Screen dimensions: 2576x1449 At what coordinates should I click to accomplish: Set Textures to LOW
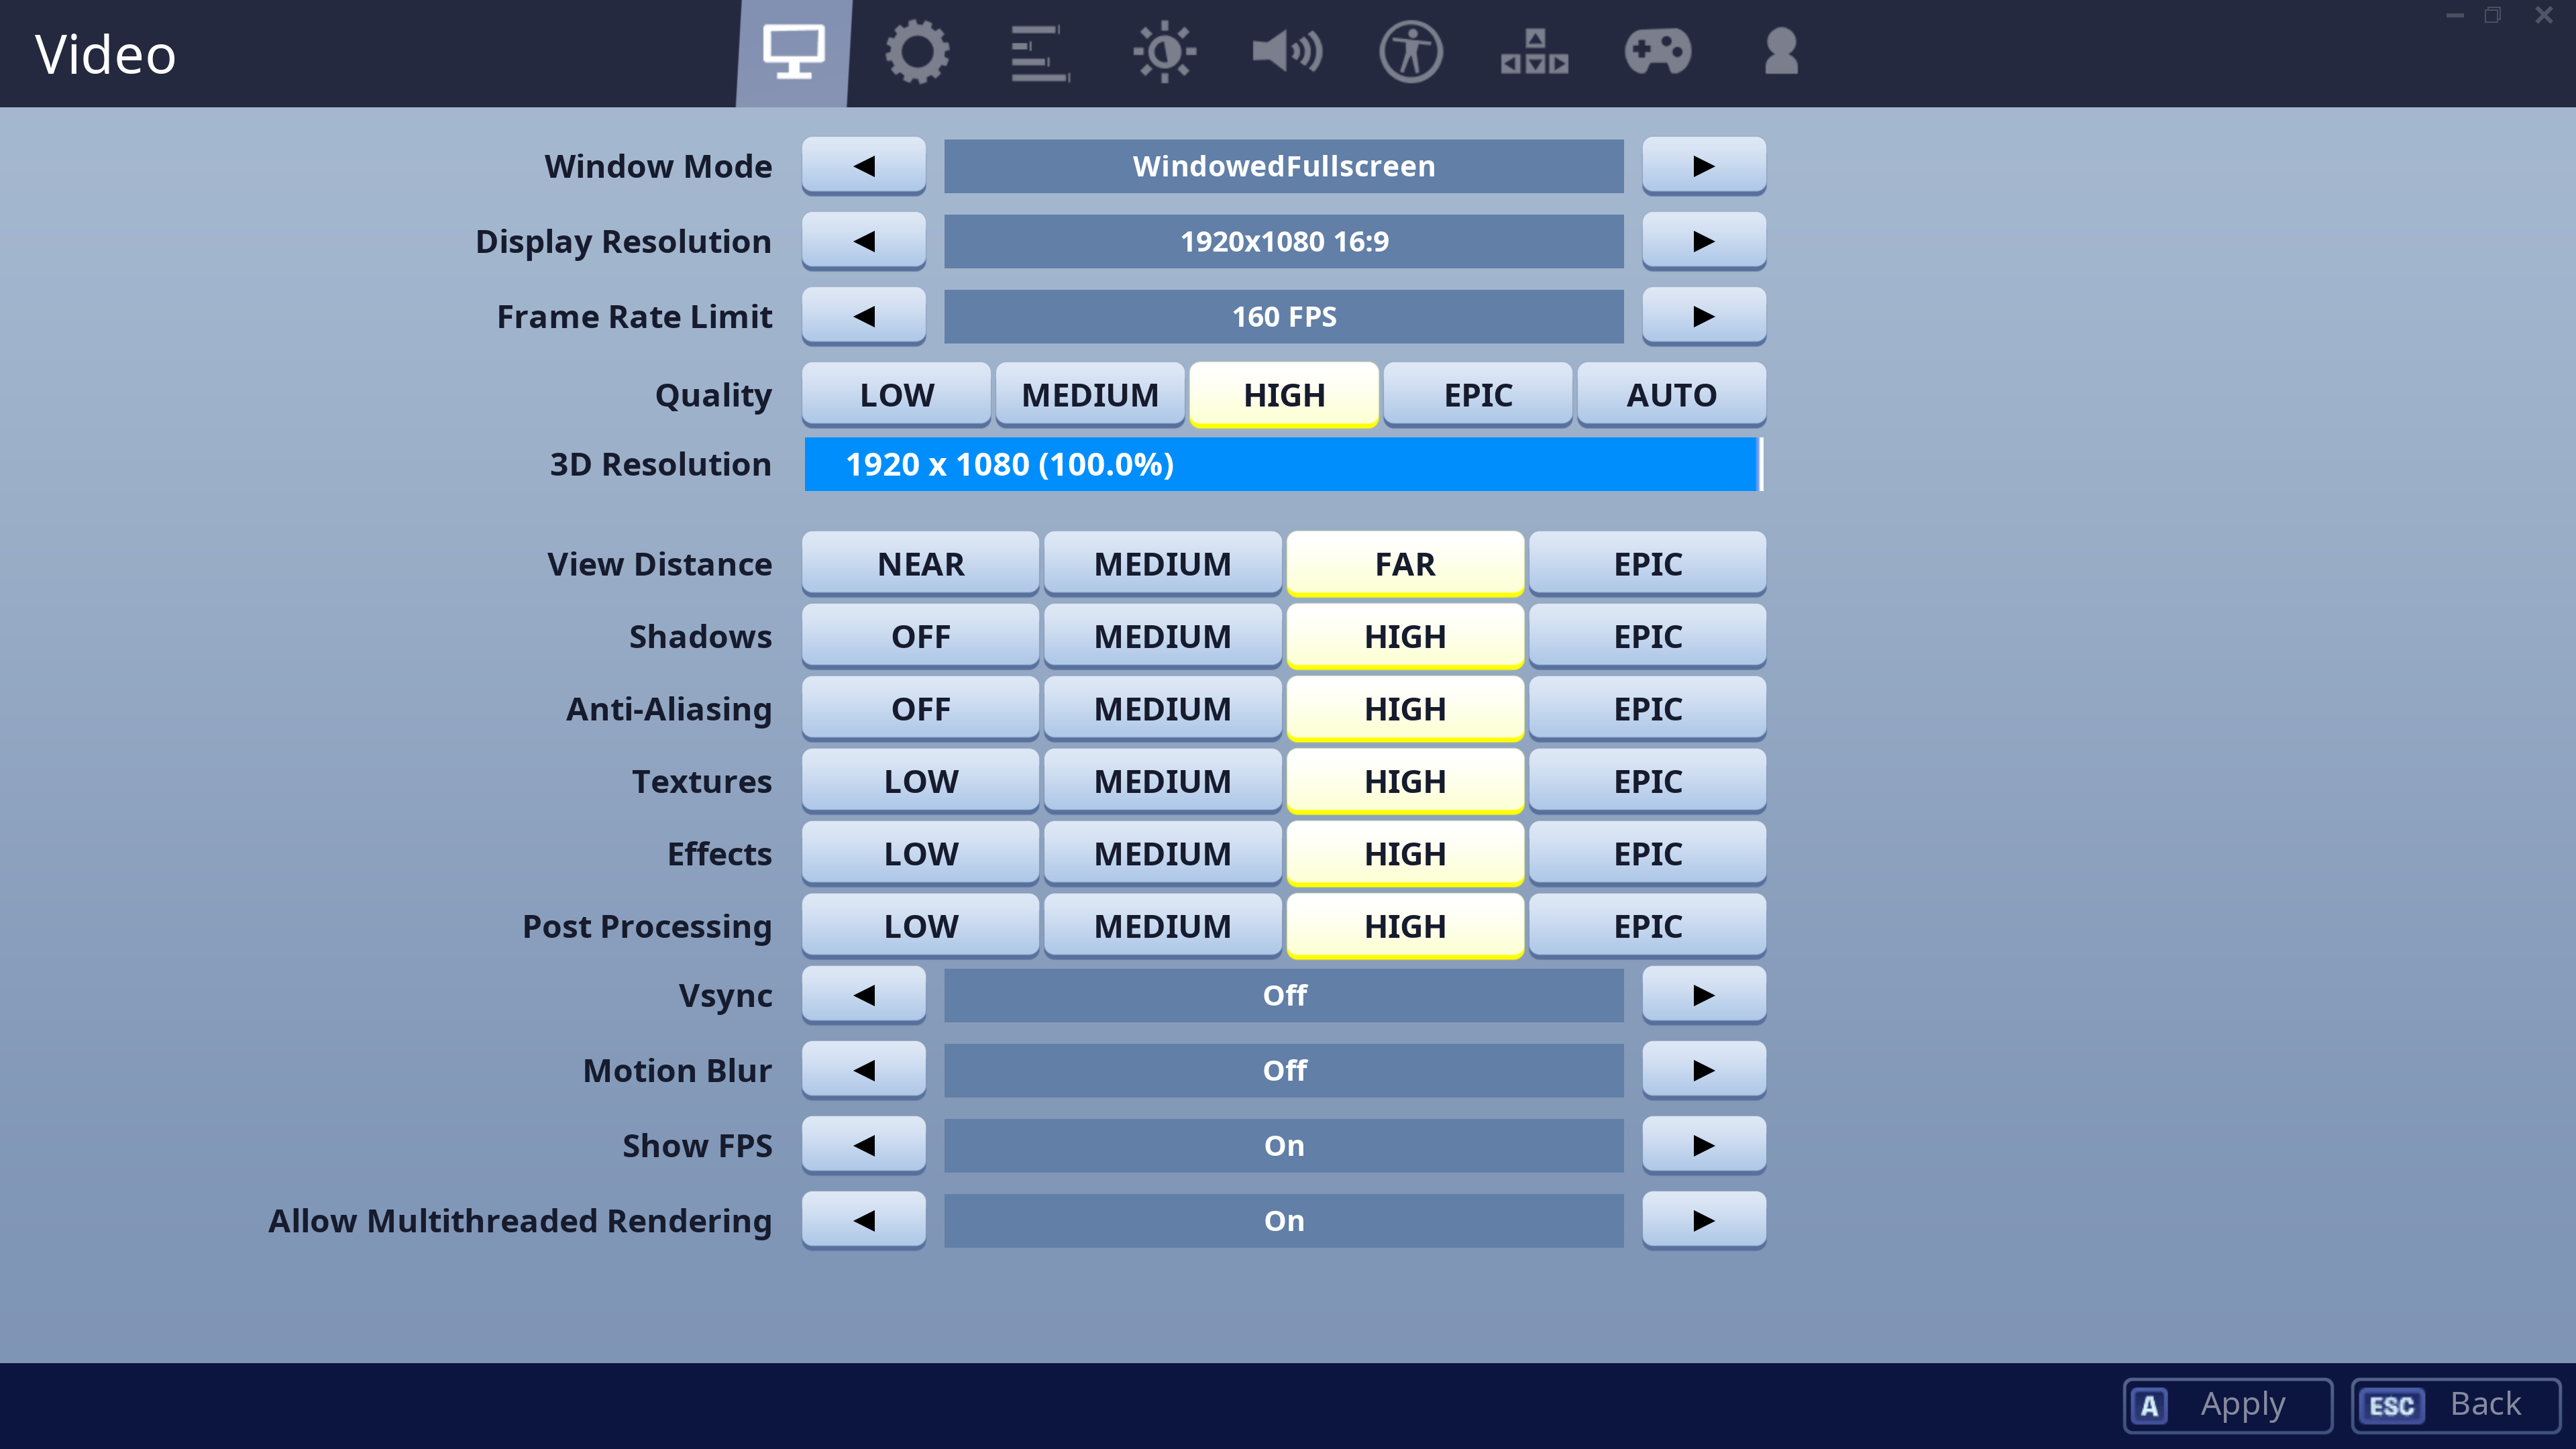(920, 781)
